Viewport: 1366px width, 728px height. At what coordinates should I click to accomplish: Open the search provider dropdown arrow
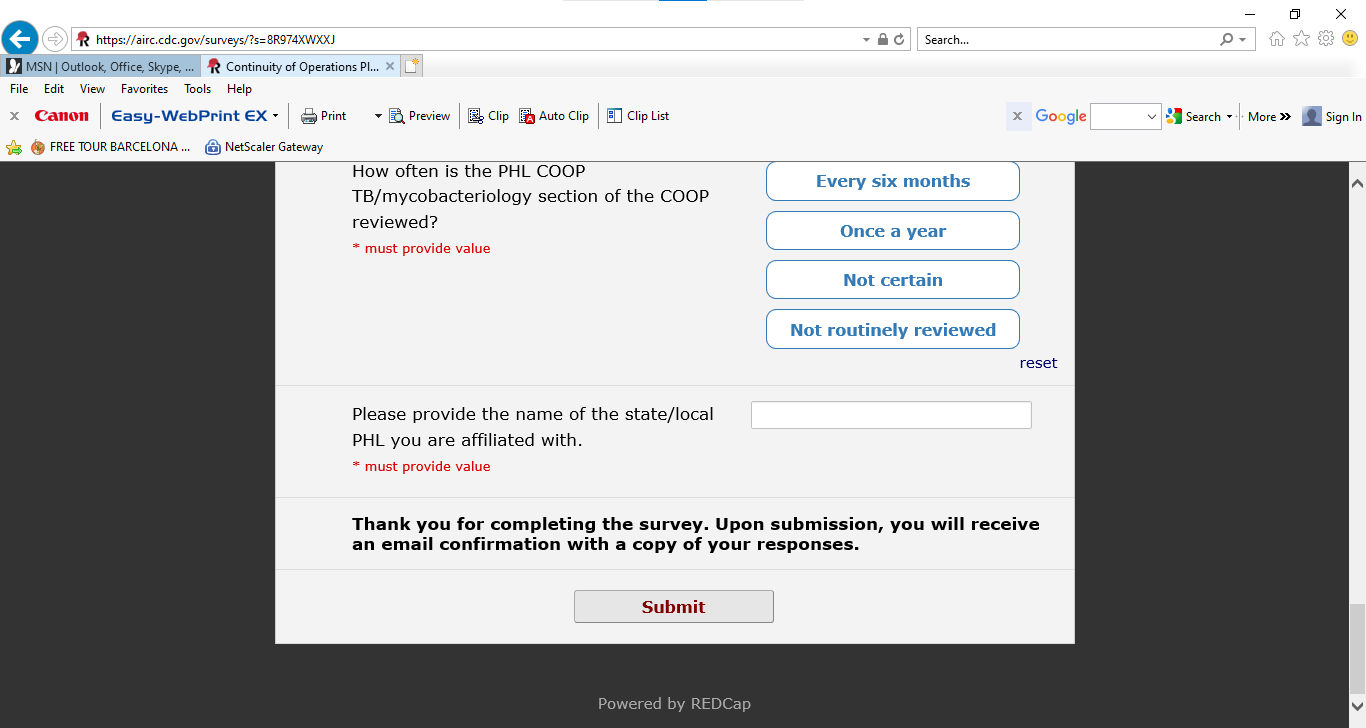click(x=1243, y=40)
